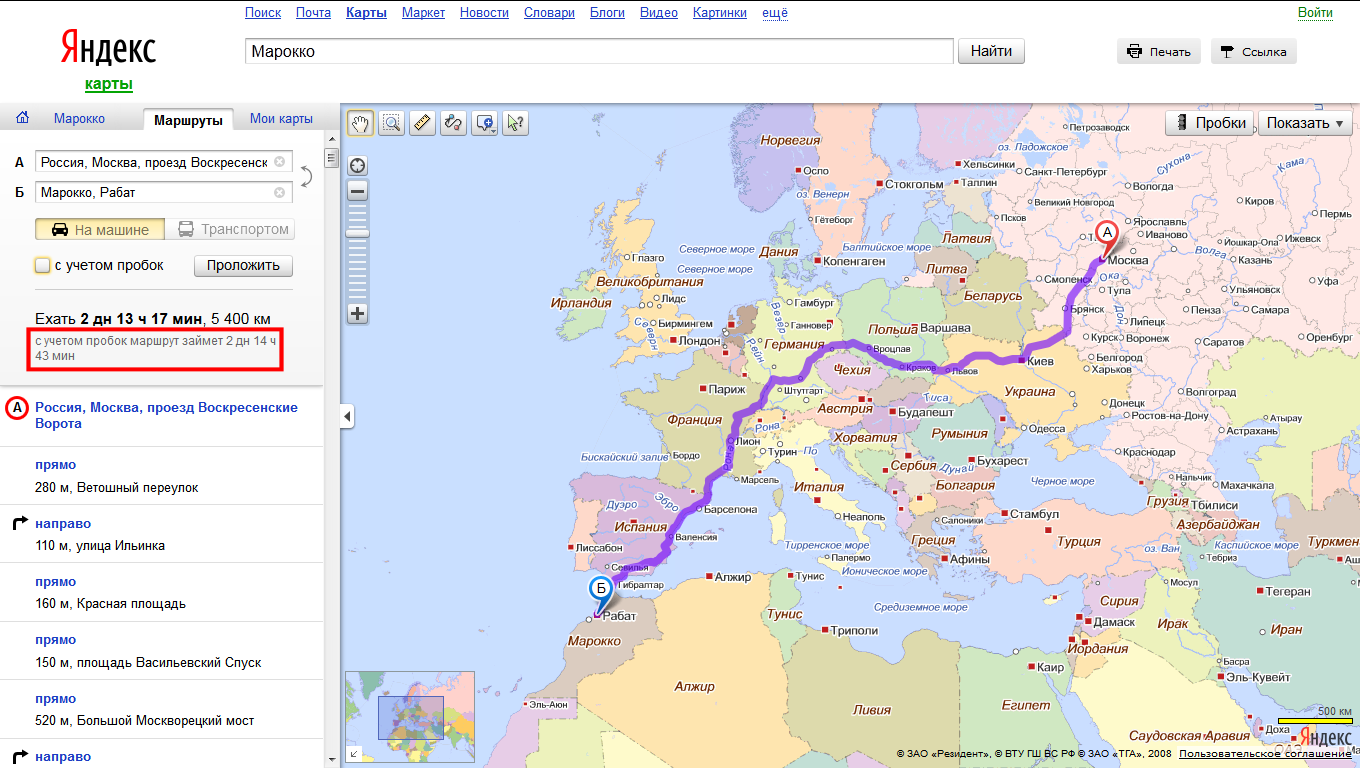
Task: Open Словари in top navigation
Action: pos(550,13)
